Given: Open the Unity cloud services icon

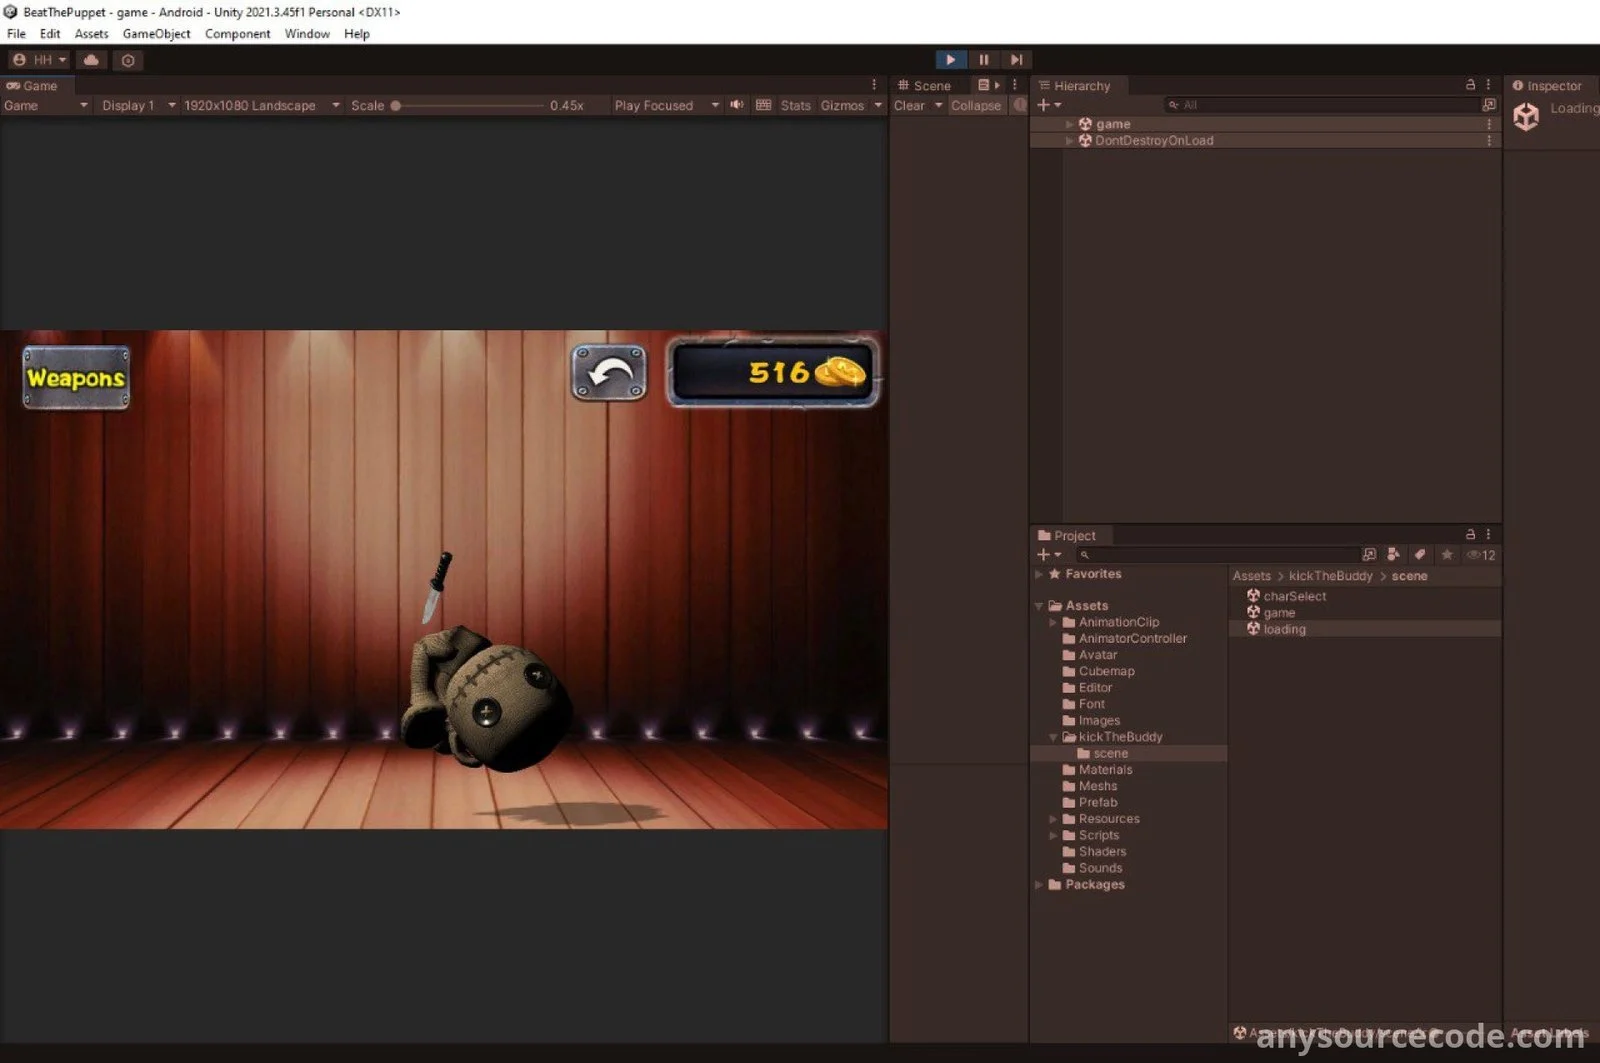Looking at the screenshot, I should click(x=91, y=60).
